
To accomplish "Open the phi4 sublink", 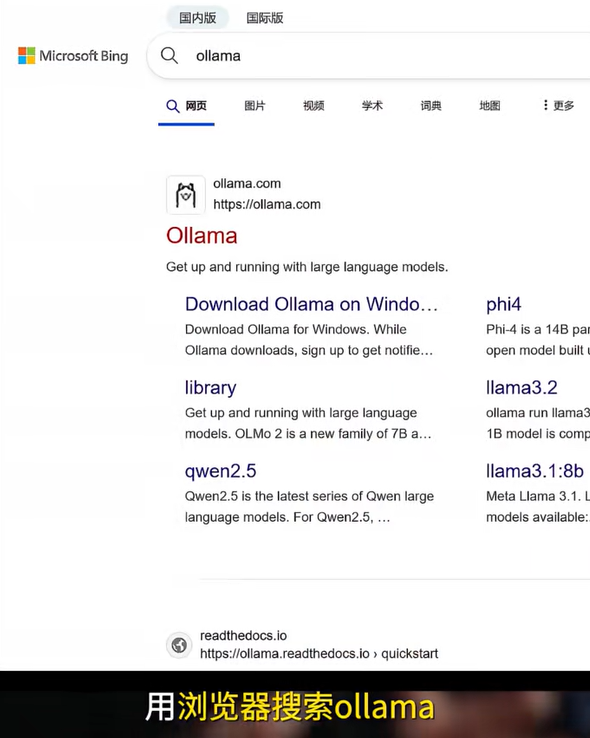I will coord(503,304).
